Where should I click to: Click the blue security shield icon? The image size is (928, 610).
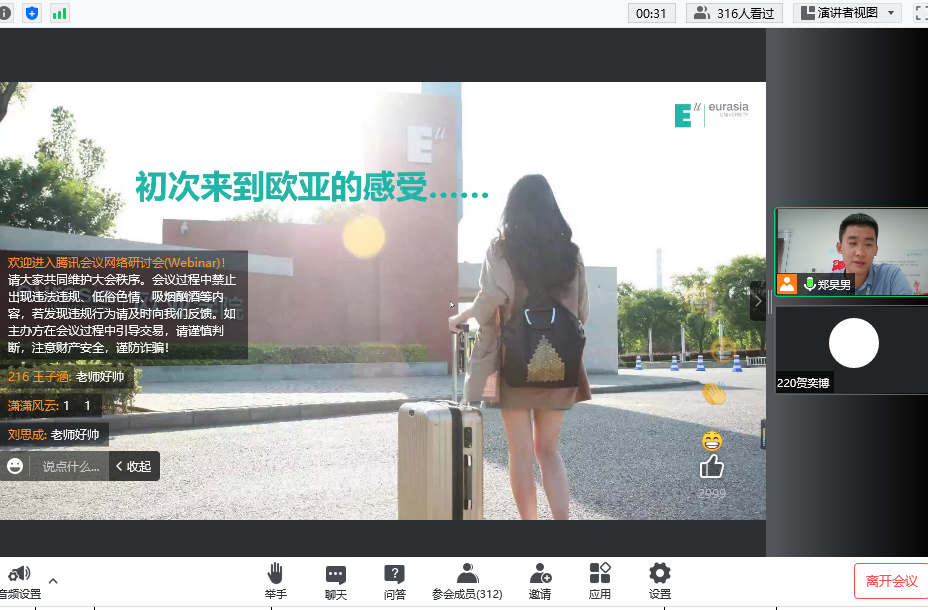31,13
